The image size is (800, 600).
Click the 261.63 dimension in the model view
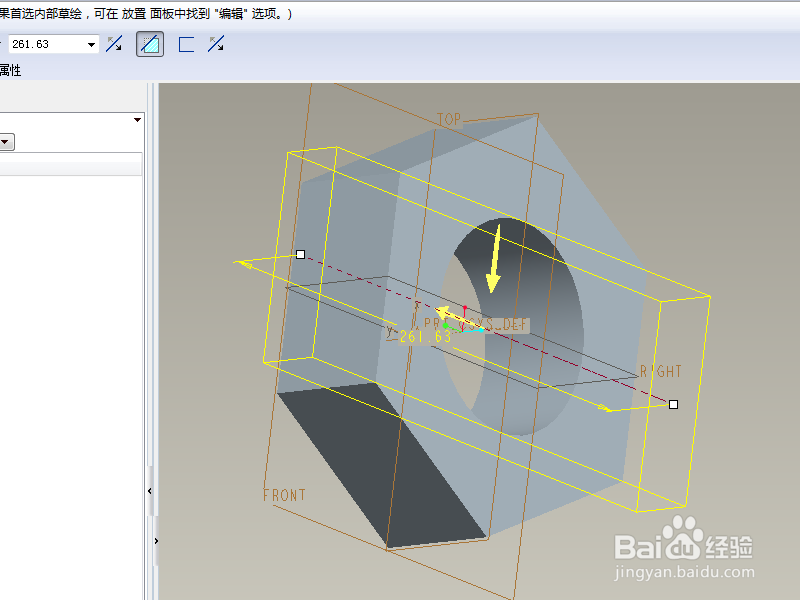(x=426, y=336)
